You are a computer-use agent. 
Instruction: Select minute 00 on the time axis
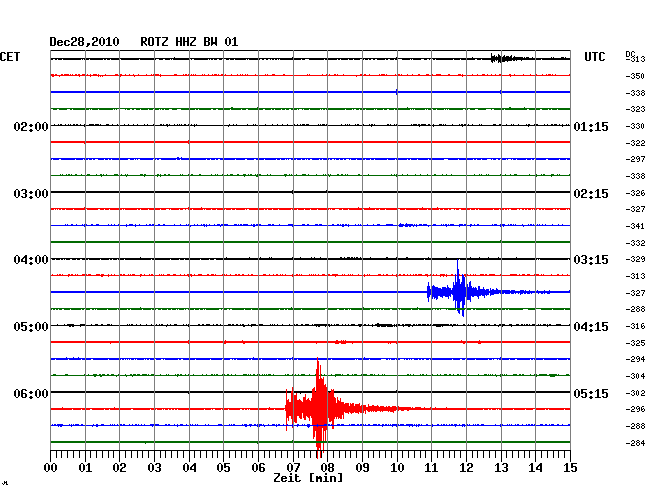(x=51, y=467)
